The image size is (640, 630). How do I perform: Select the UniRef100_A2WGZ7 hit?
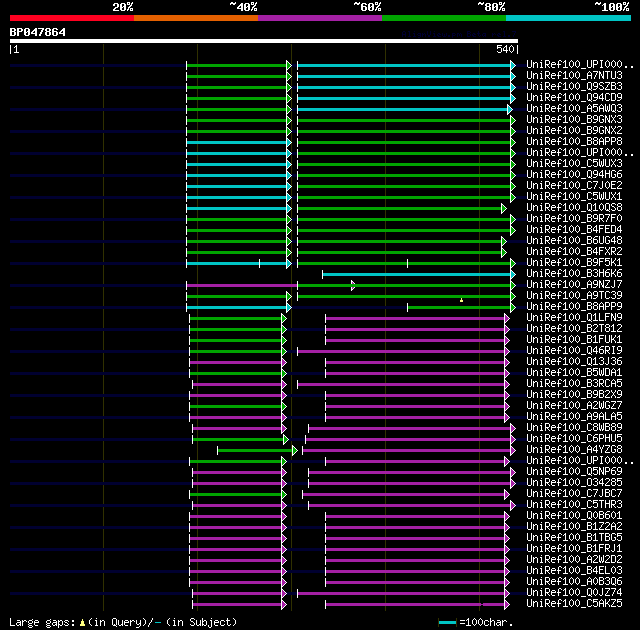click(574, 406)
